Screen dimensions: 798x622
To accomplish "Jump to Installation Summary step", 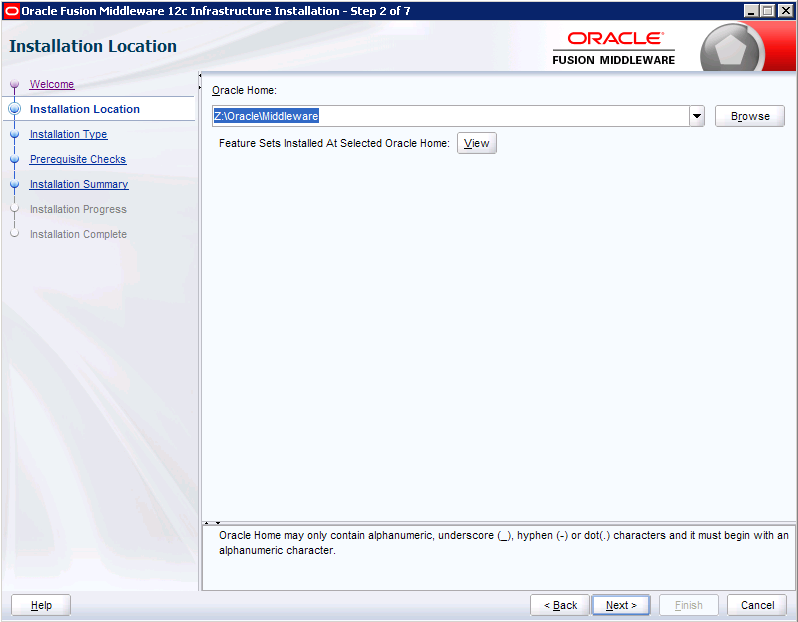I will click(79, 184).
